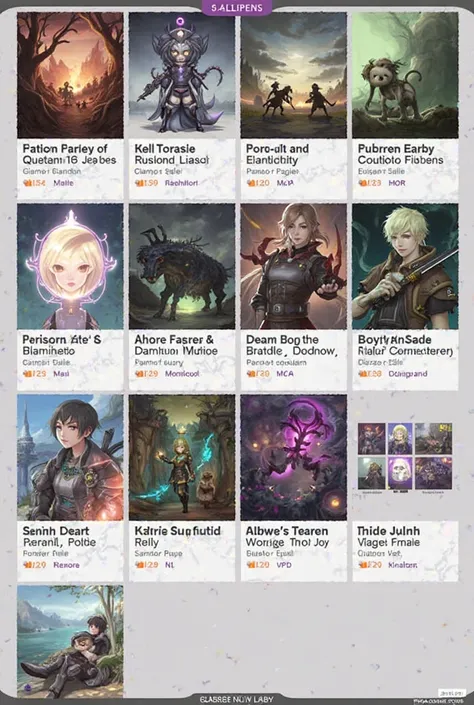Open the blond swordsman artwork card
The image size is (474, 705).
(405, 266)
